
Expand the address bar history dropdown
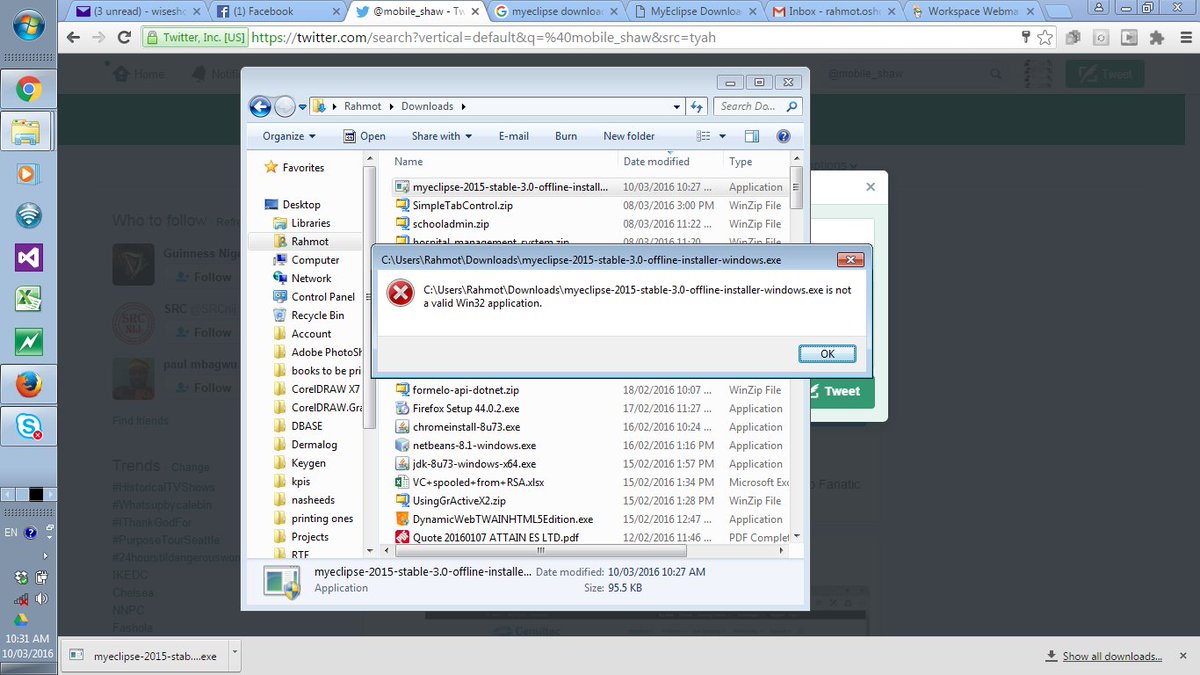(677, 106)
